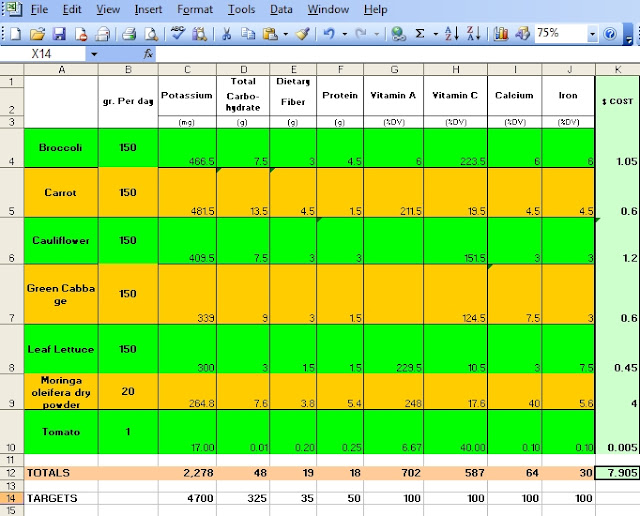Image resolution: width=640 pixels, height=516 pixels.
Task: Select the $ COST header cell
Action: pos(618,101)
